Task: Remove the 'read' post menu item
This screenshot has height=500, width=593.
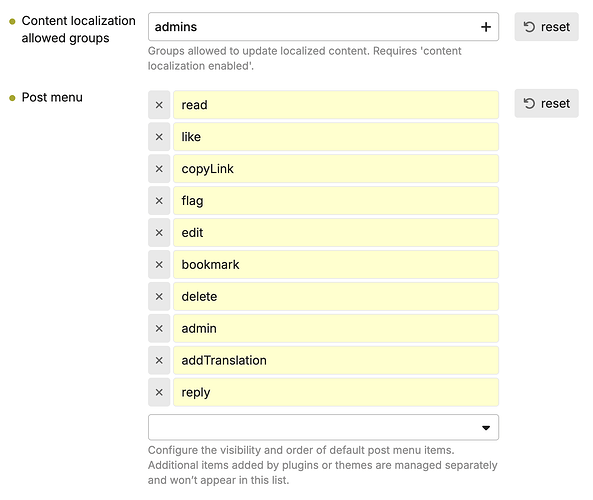Action: coord(159,105)
